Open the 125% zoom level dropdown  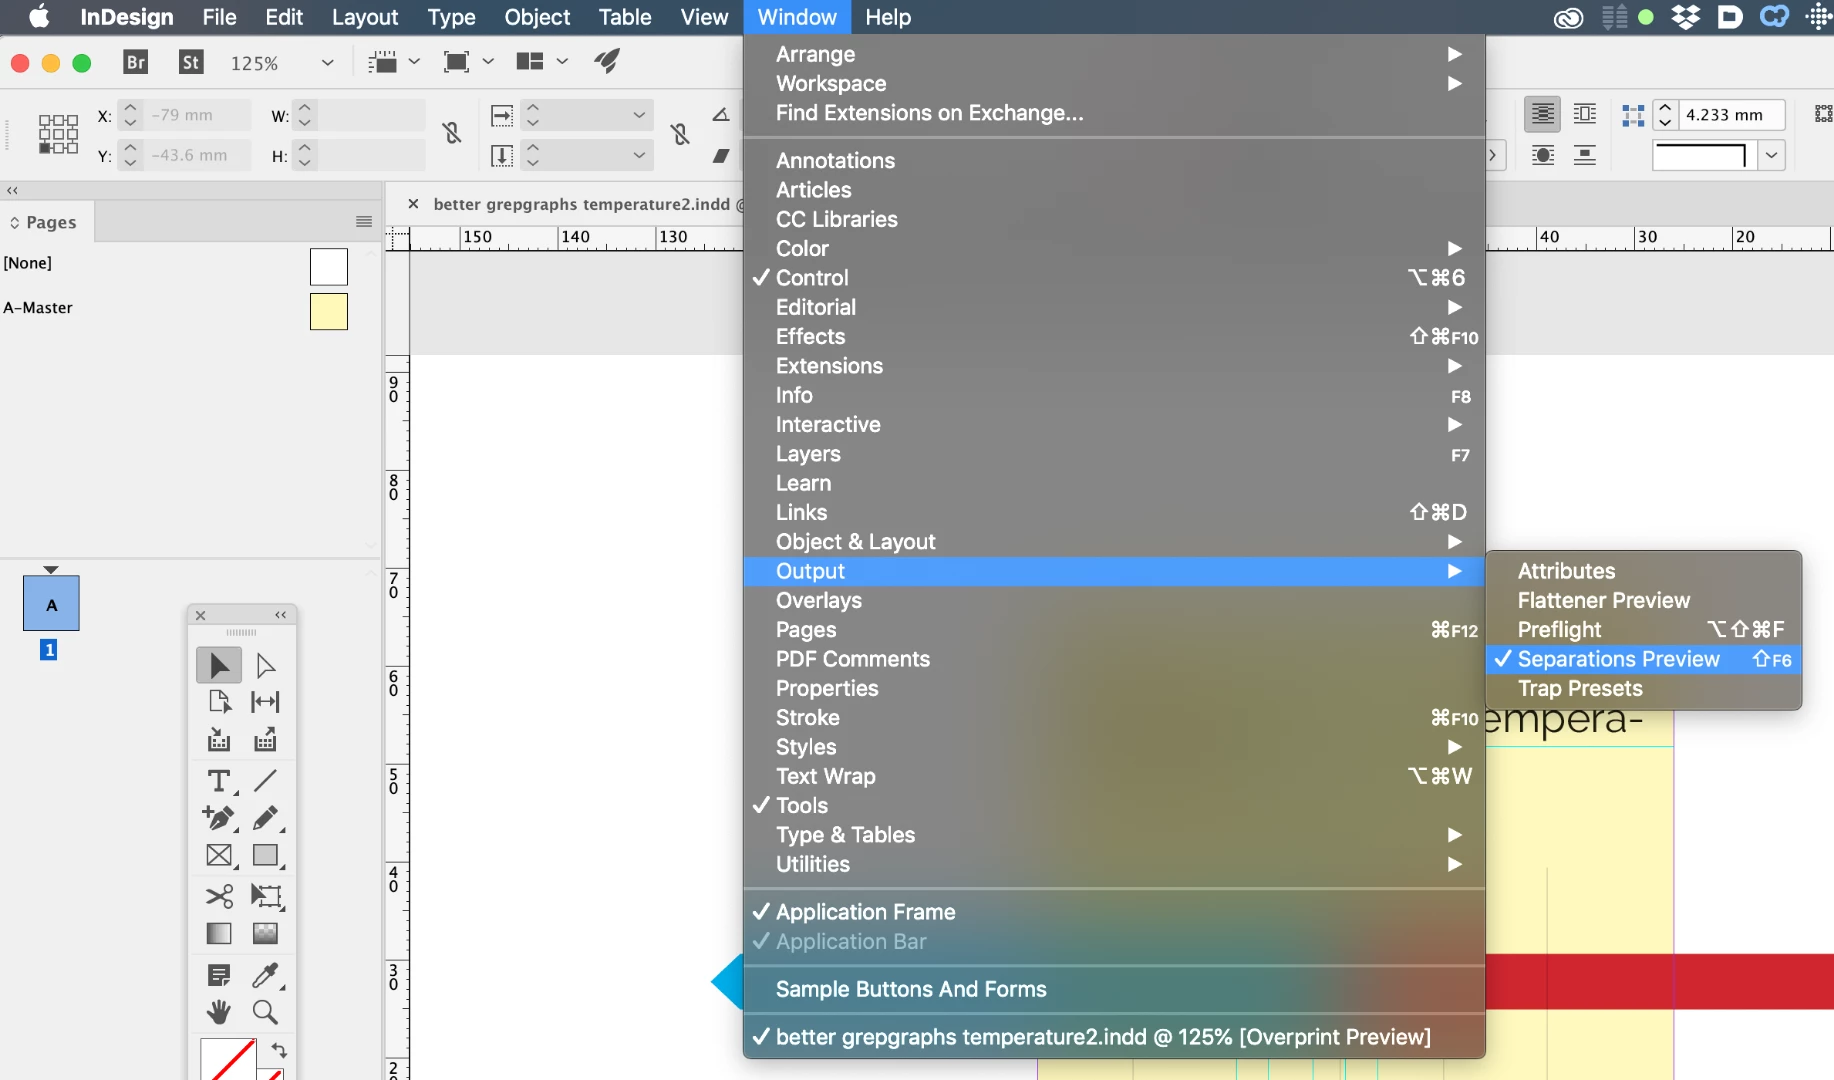pos(327,63)
